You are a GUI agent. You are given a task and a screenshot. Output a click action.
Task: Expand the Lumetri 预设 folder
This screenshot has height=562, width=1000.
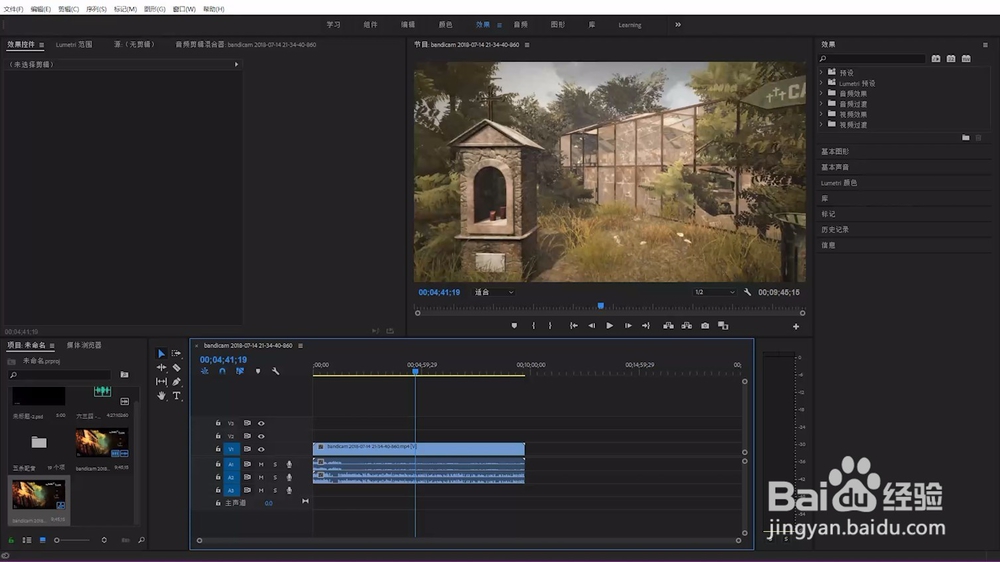click(821, 83)
